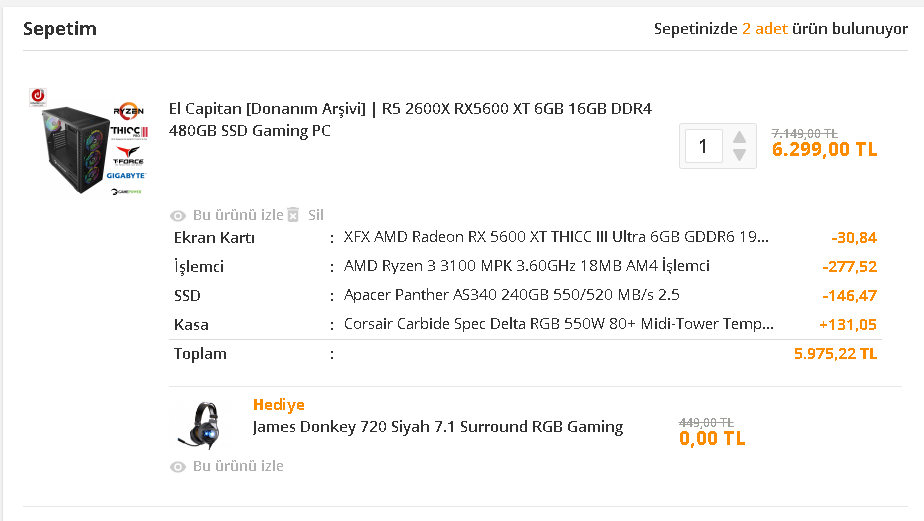The height and width of the screenshot is (521, 924).
Task: Click 'Bu ürünü izle' for the gaming PC
Action: [x=238, y=215]
